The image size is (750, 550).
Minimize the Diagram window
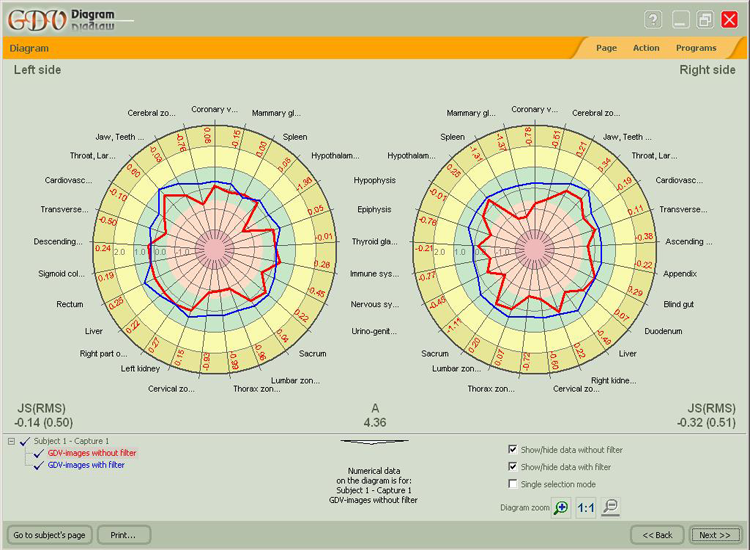tap(682, 20)
